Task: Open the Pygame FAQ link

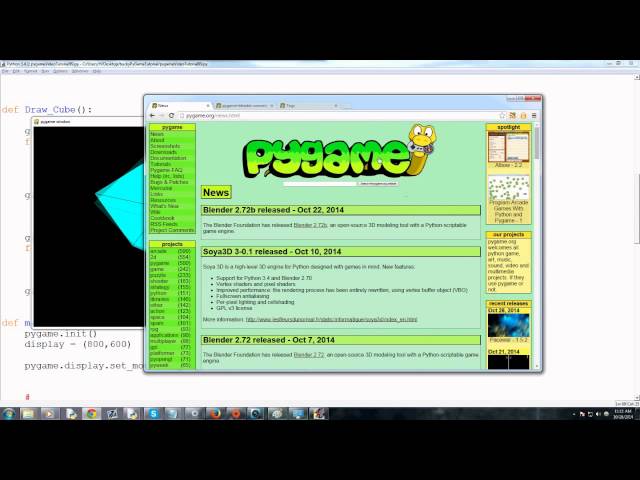Action: (x=166, y=170)
